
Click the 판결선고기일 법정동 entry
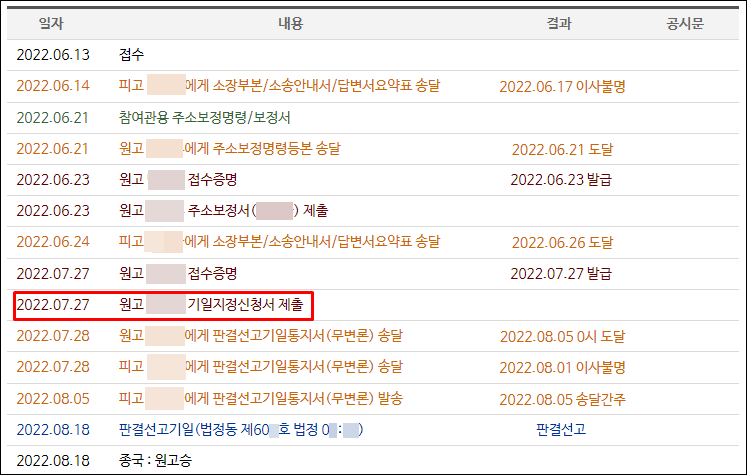pyautogui.click(x=241, y=430)
